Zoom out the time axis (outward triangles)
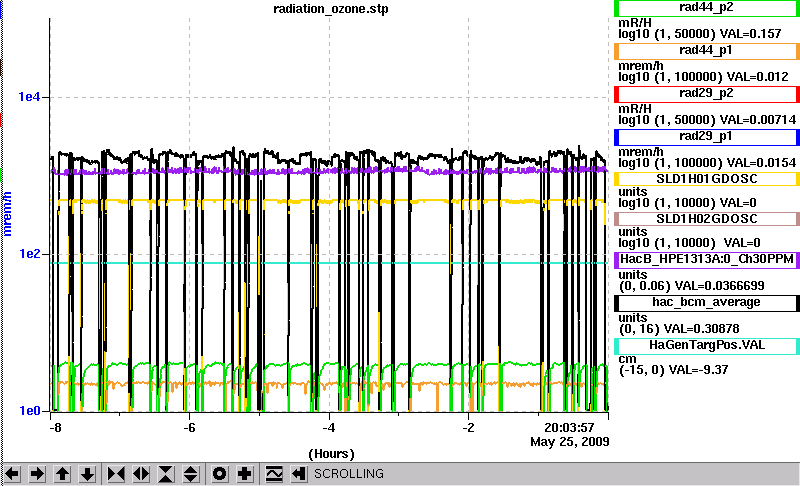The image size is (800, 486). [141, 474]
